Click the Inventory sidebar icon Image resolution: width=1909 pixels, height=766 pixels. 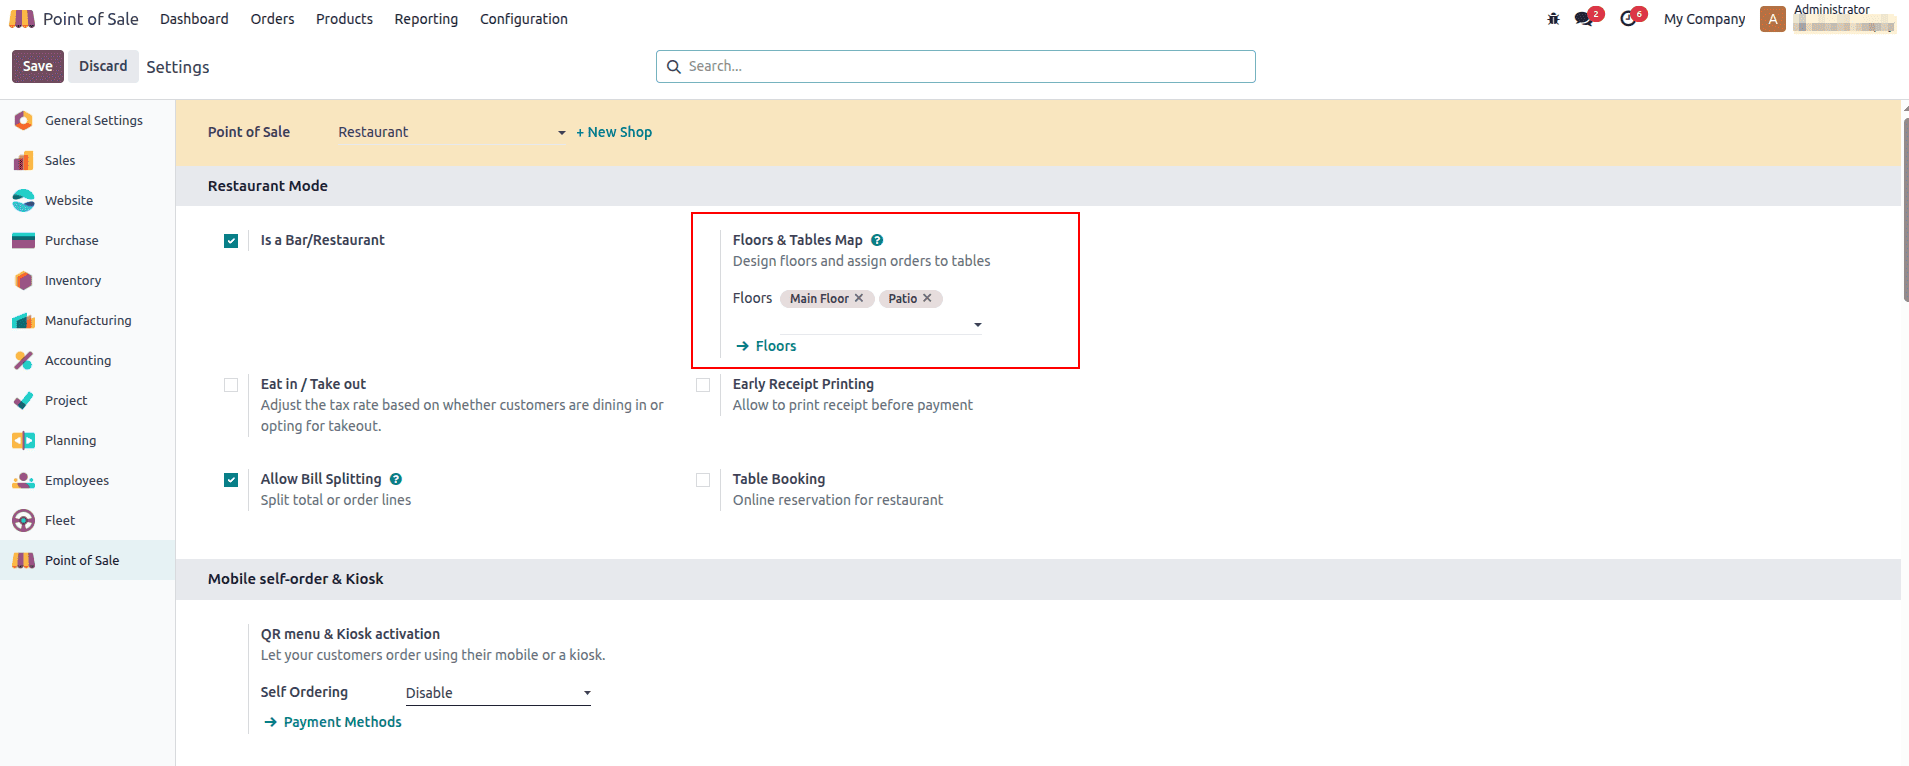(24, 280)
